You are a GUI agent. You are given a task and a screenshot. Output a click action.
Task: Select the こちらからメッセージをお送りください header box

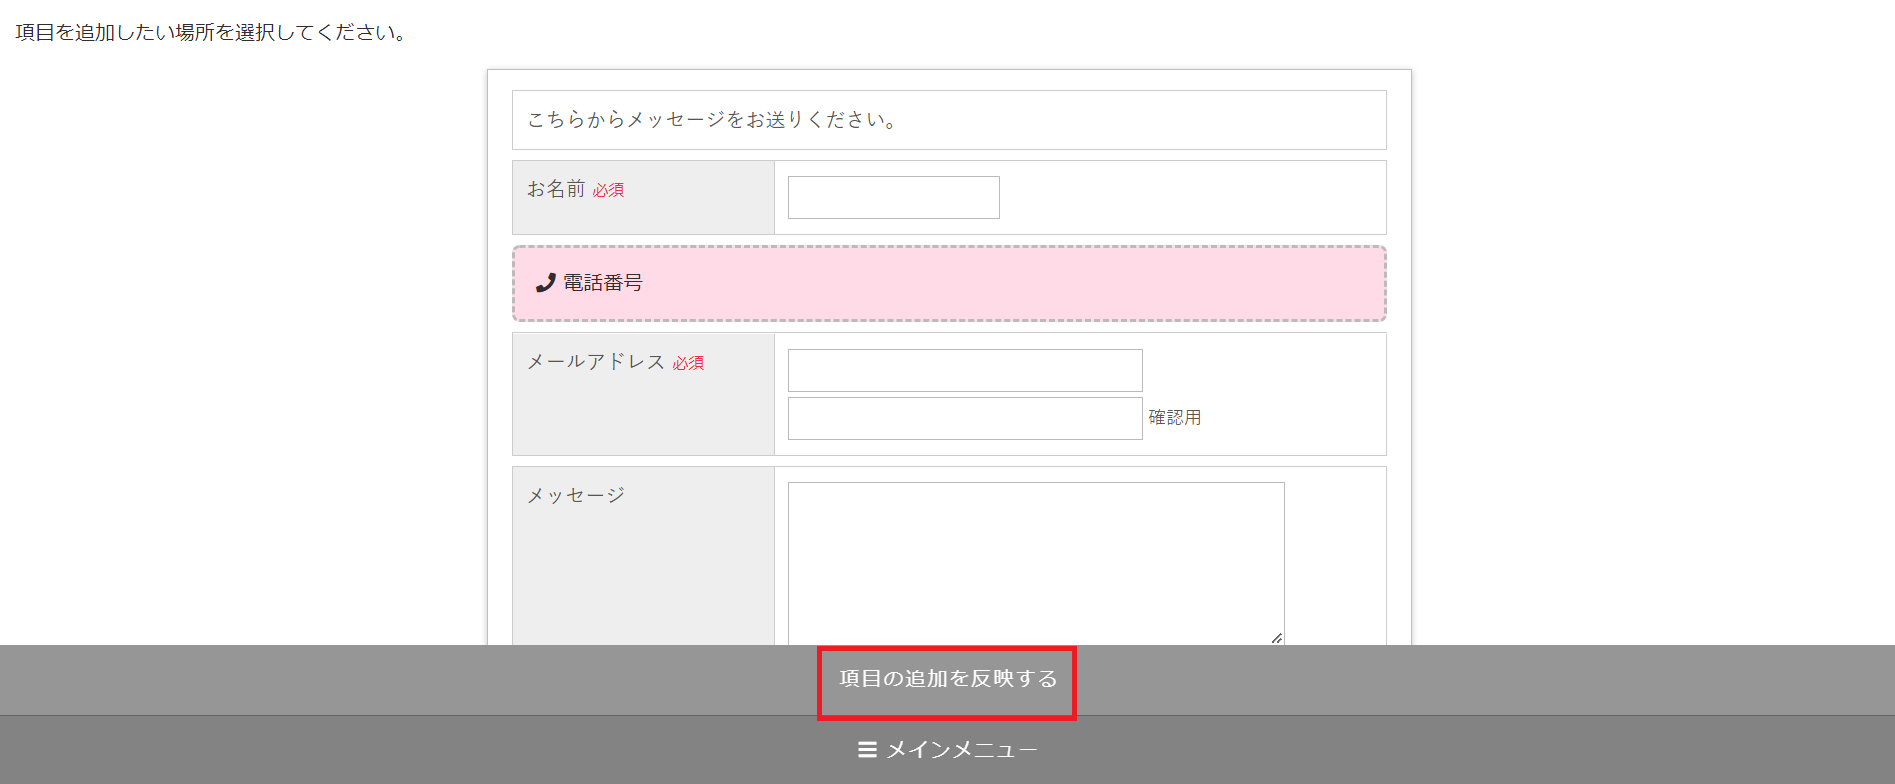tap(948, 120)
